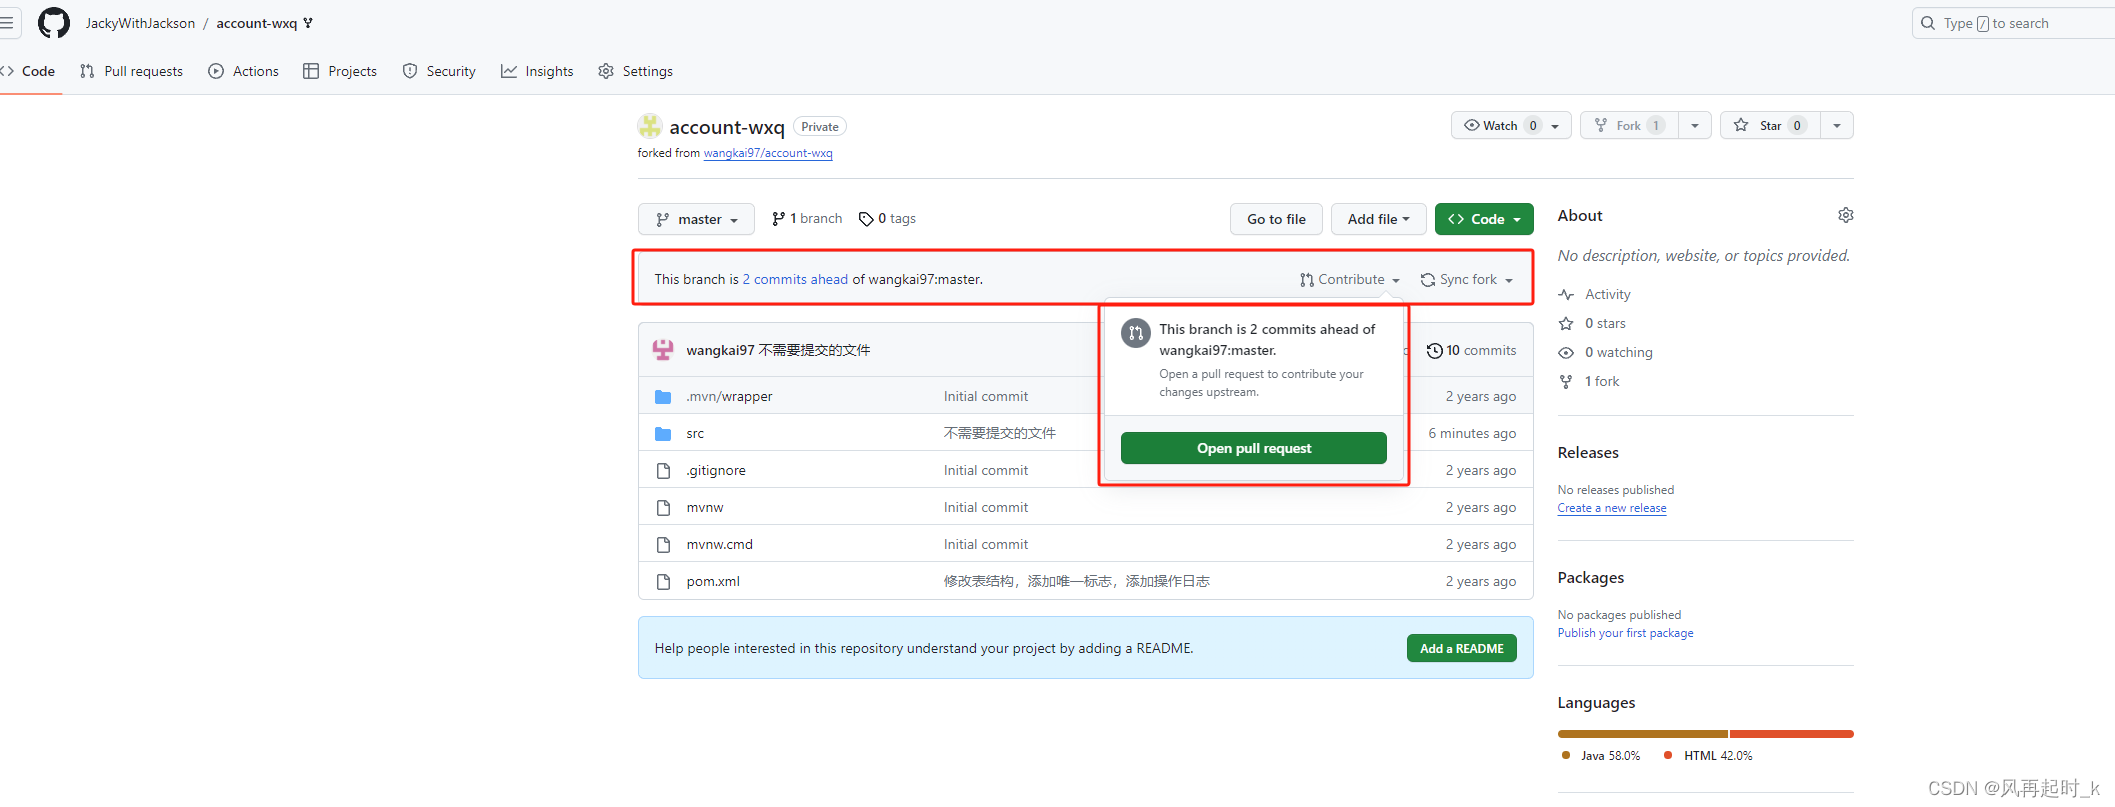Switch to the Code tab
Viewport: 2115px width, 807px height.
coord(29,71)
